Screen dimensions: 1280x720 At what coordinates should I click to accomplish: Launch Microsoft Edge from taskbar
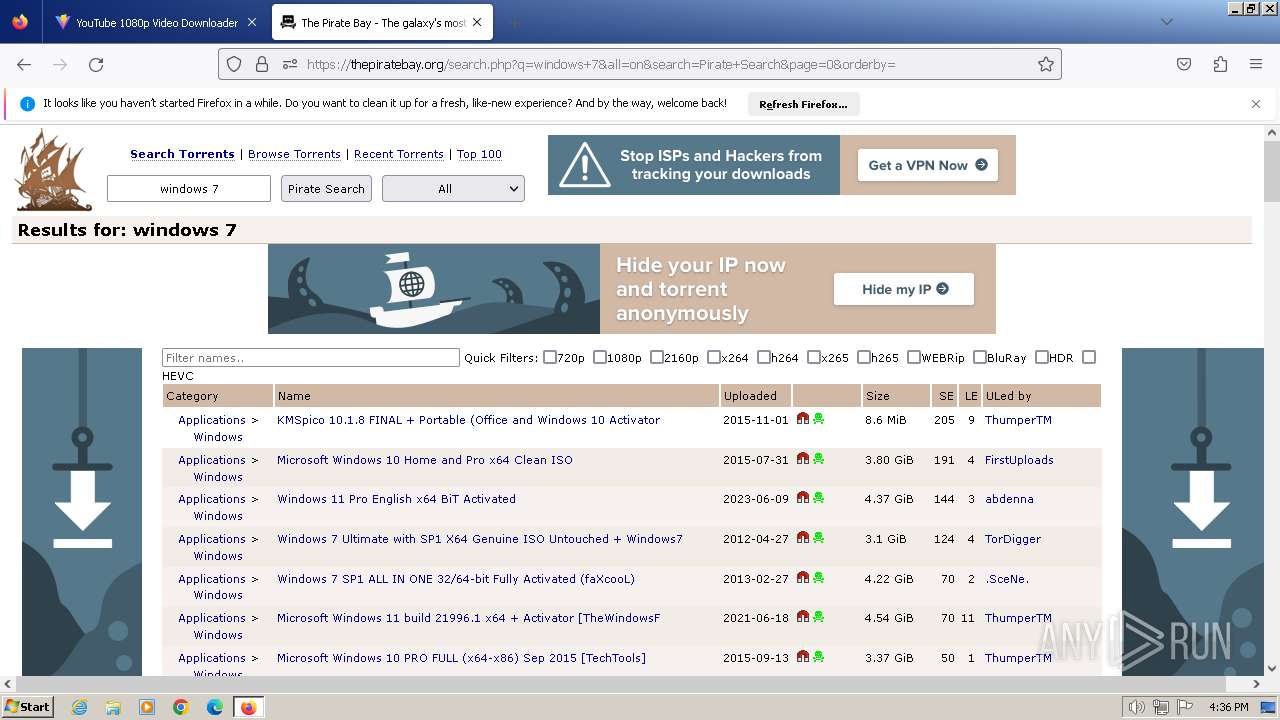215,707
